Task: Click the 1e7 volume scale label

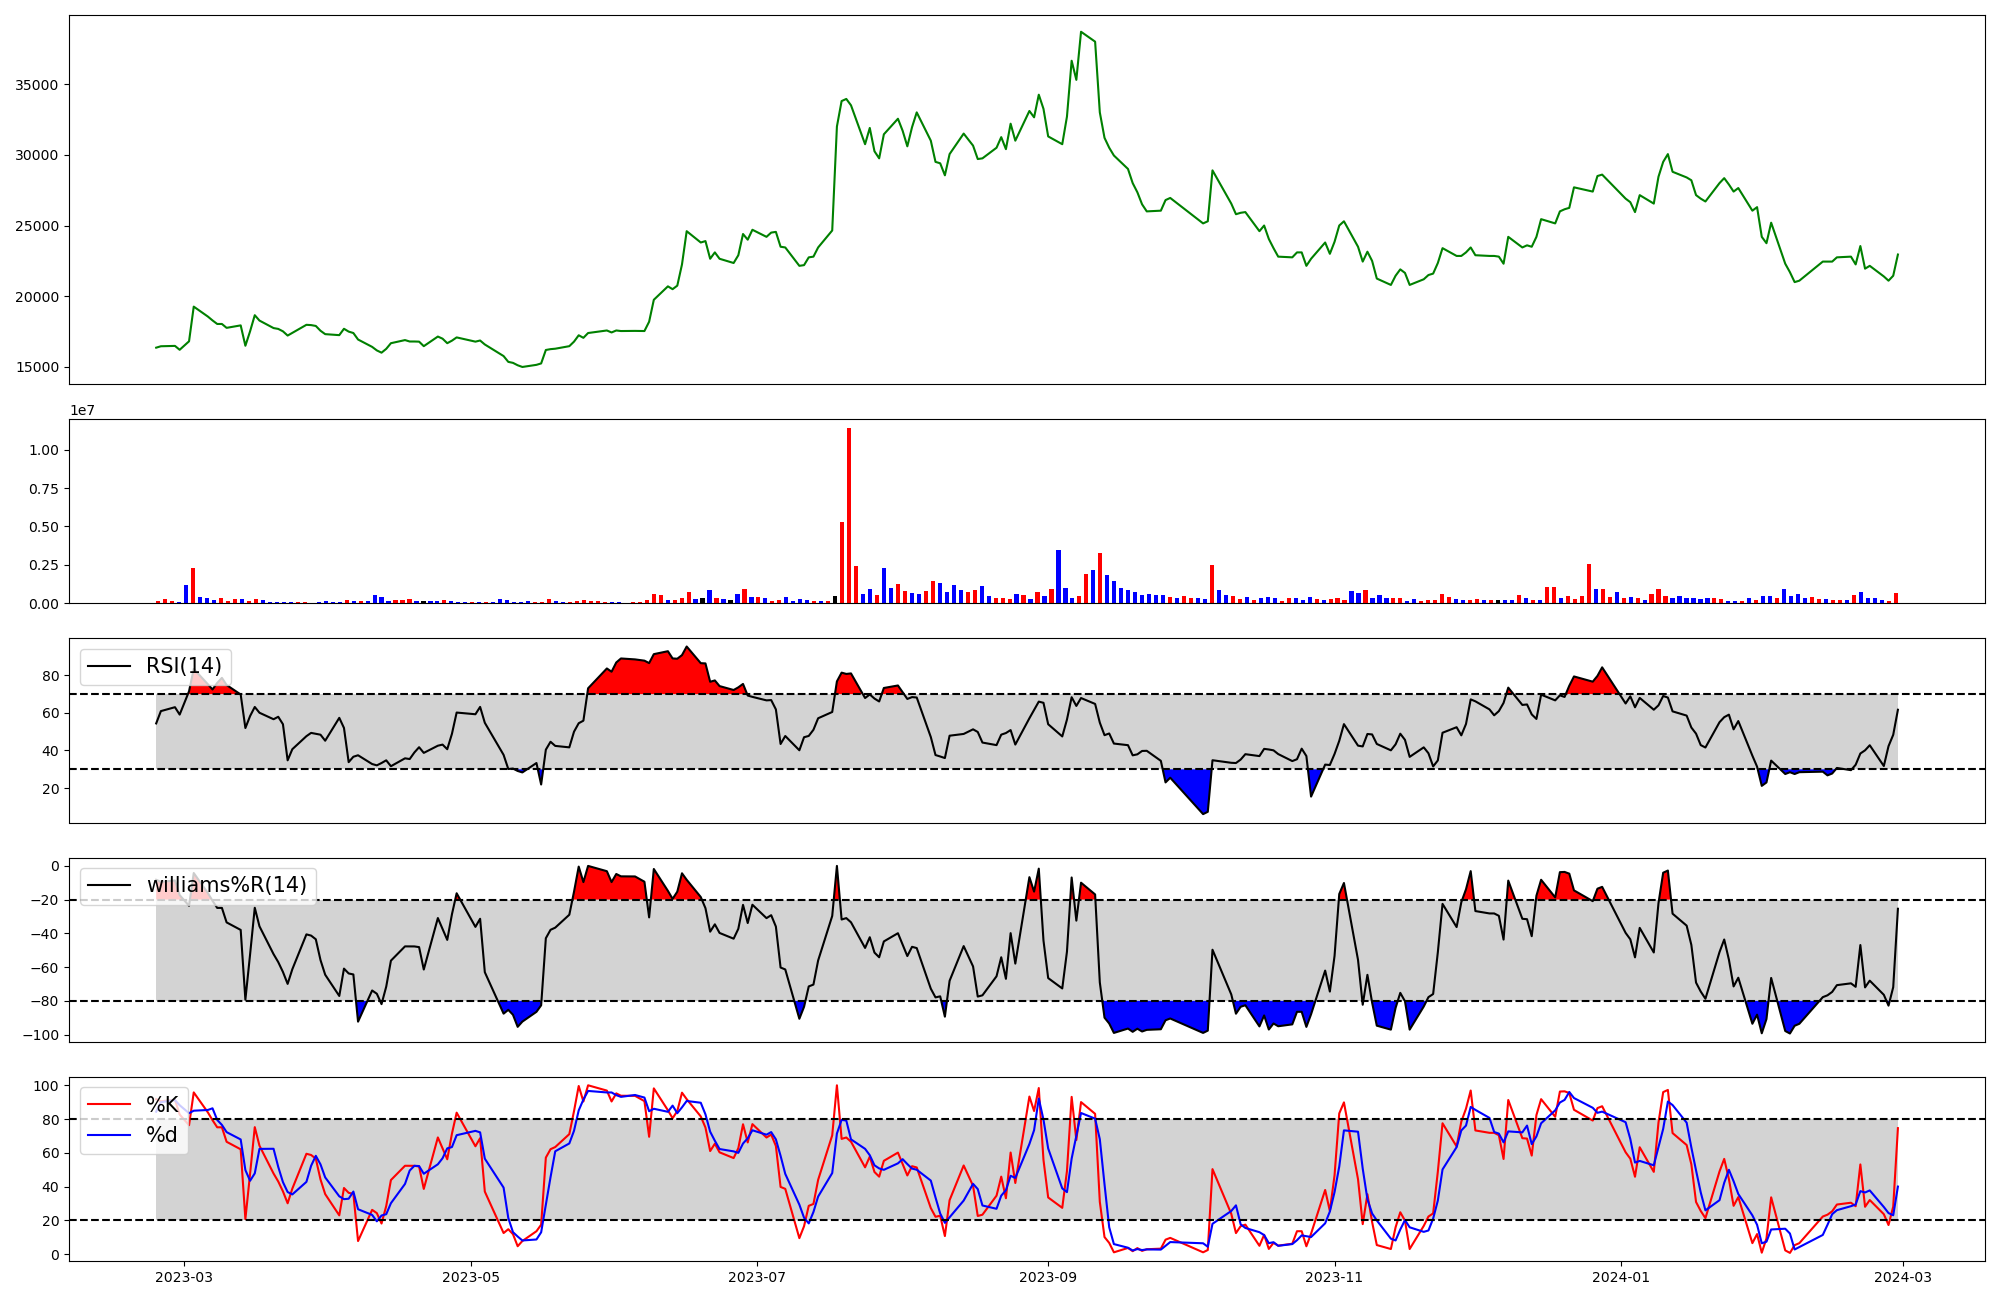Action: [x=82, y=410]
